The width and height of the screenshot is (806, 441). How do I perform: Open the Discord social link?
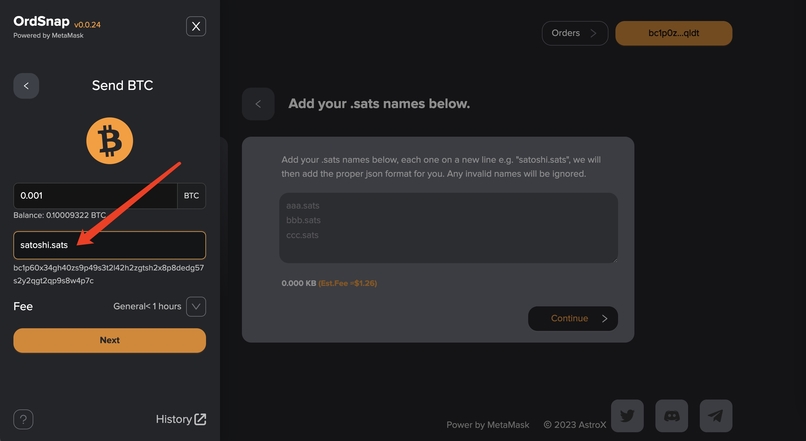click(671, 416)
